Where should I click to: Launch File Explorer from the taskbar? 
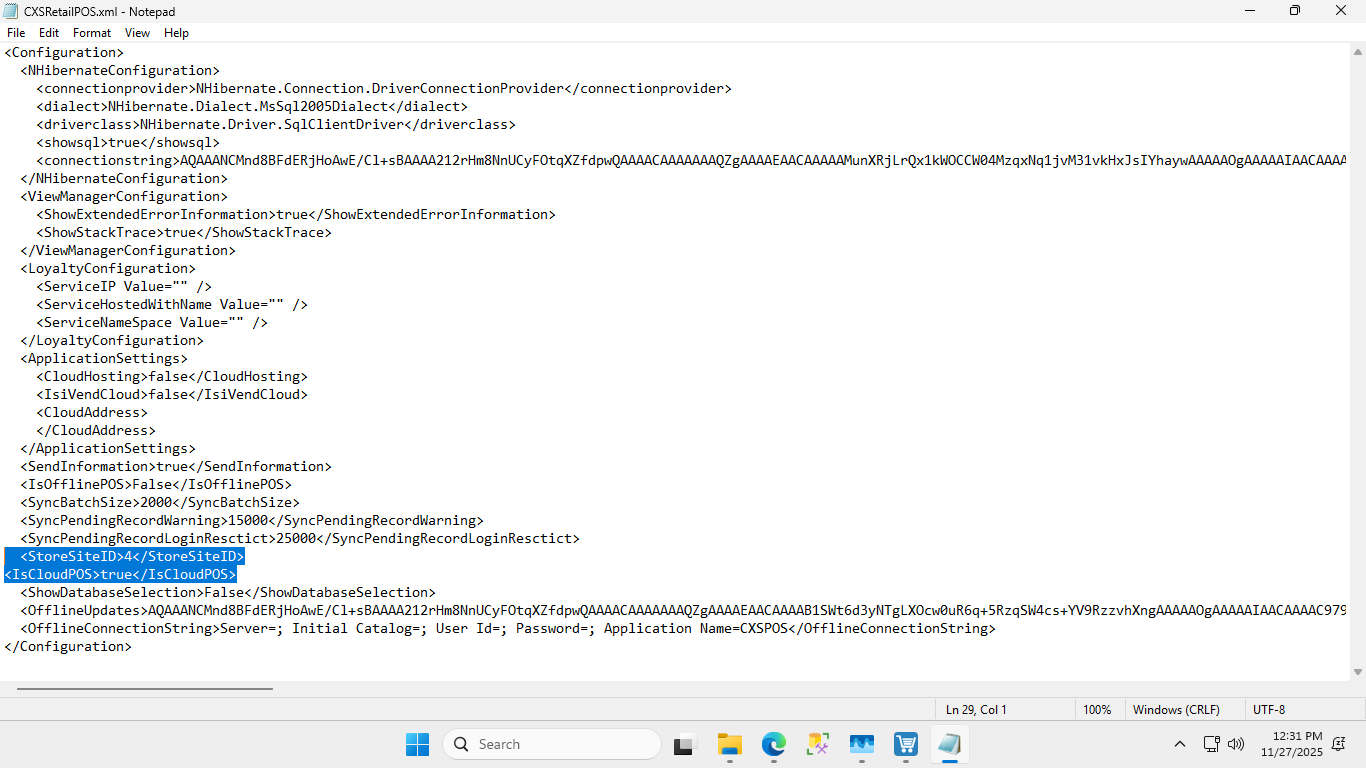(729, 744)
